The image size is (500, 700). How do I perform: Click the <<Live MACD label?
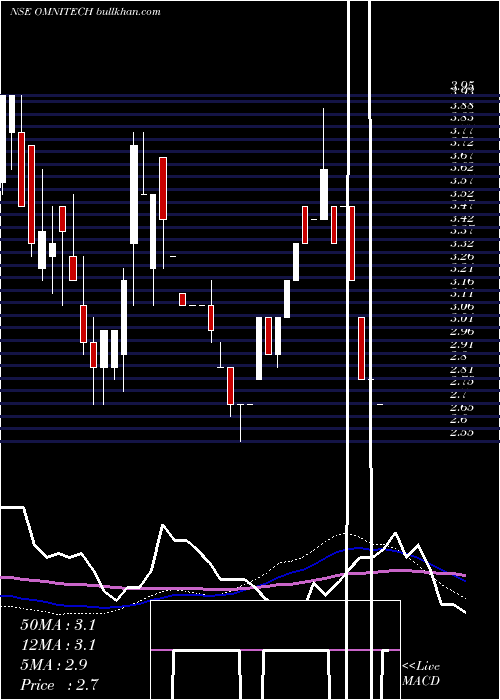click(x=421, y=674)
